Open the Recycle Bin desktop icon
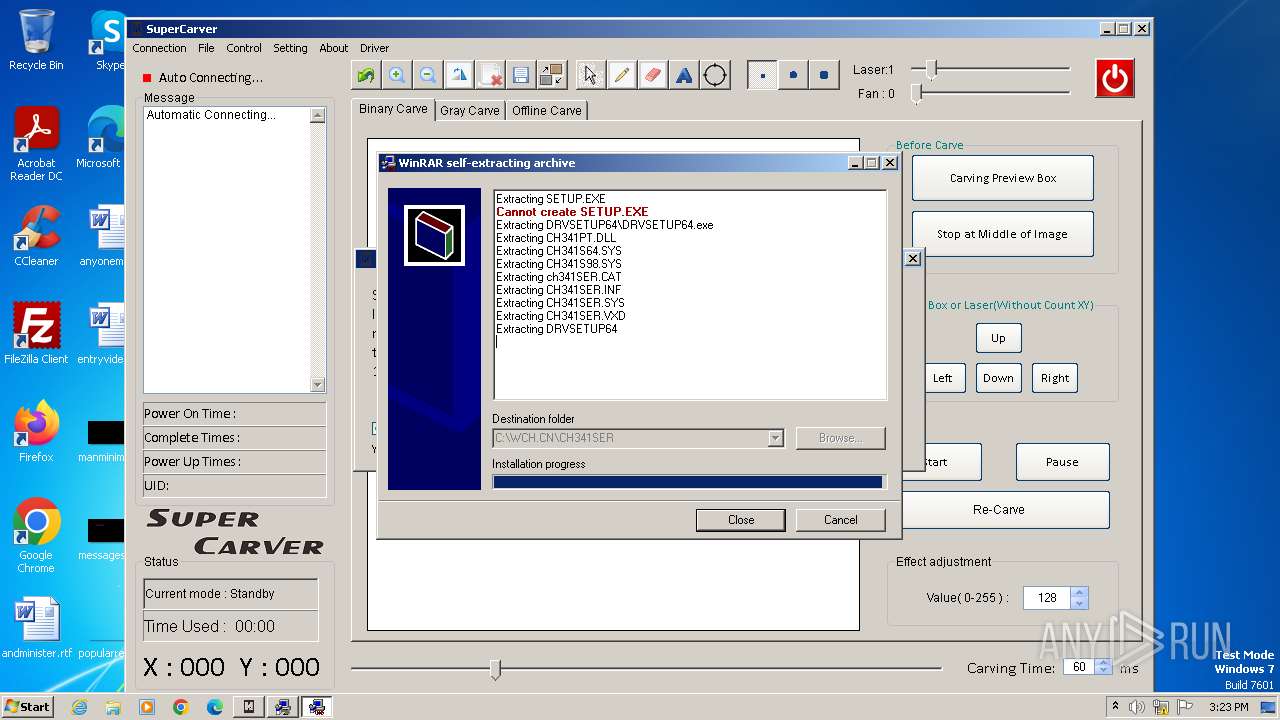 coord(36,40)
